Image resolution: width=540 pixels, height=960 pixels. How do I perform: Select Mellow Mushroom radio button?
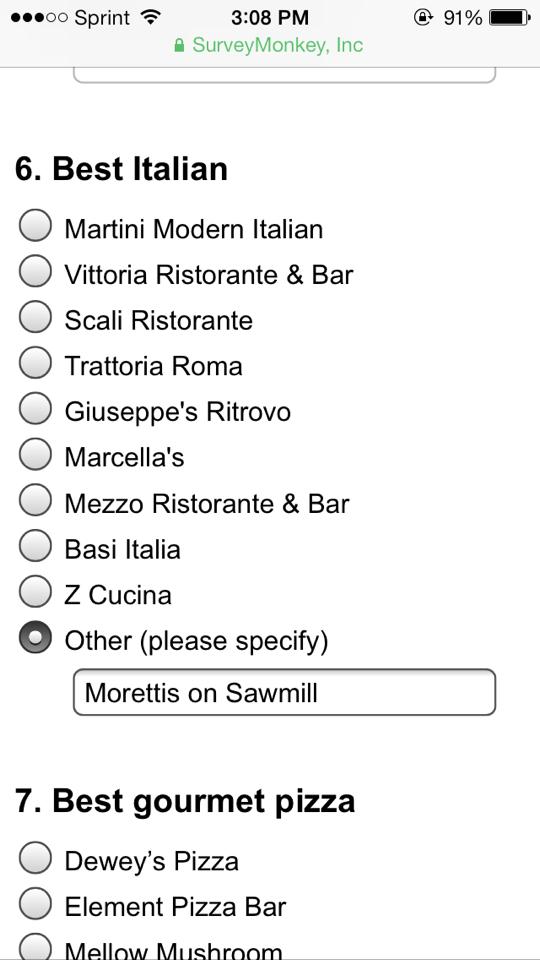tap(35, 947)
